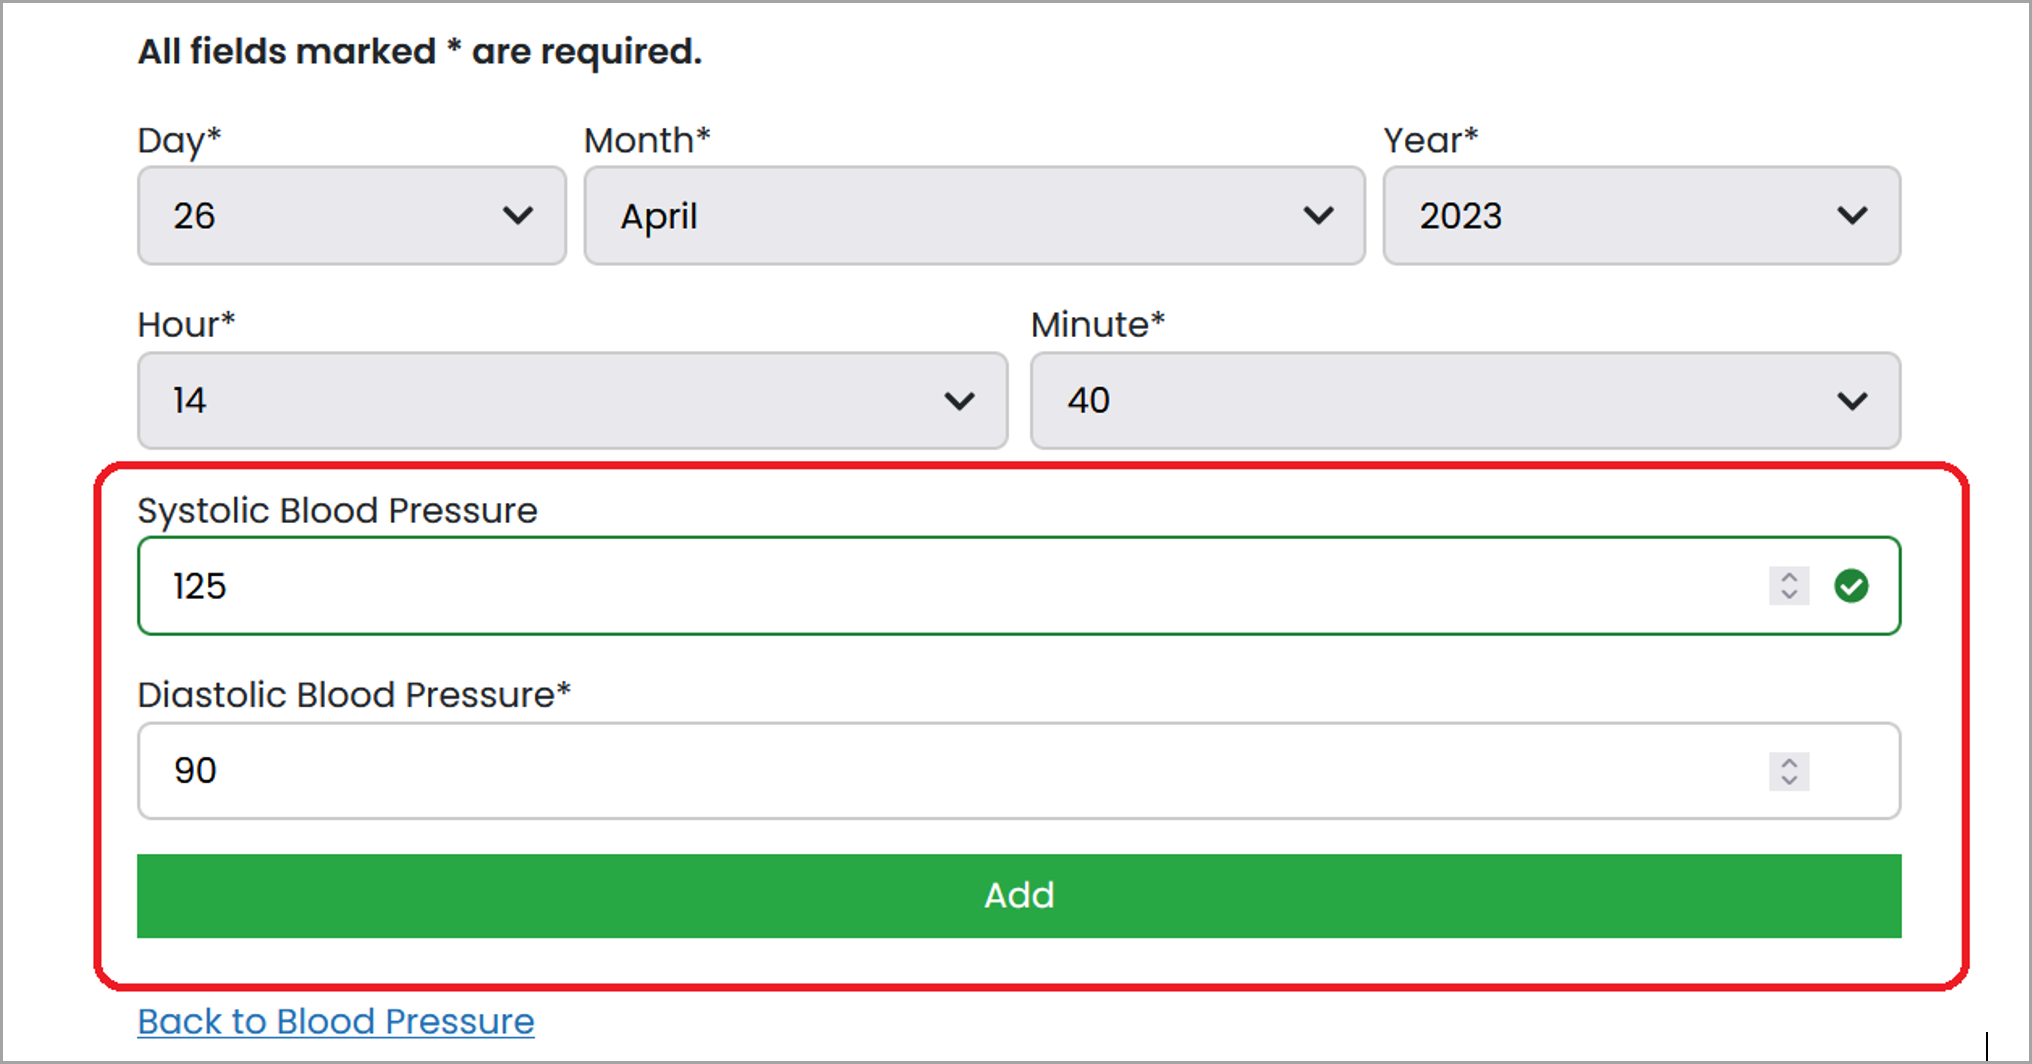Viewport: 2032px width, 1064px height.
Task: Click the Diastolic Blood Pressure label
Action: pos(354,695)
